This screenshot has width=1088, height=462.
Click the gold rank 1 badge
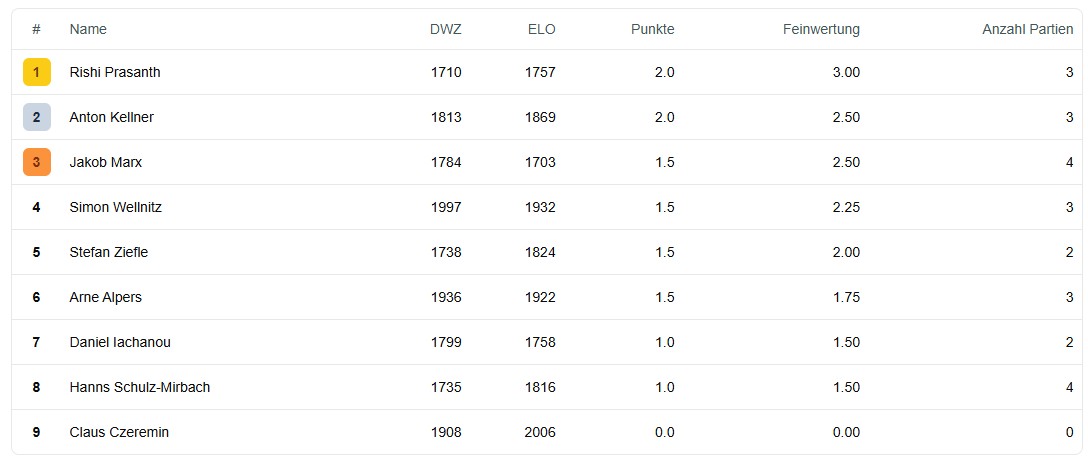(37, 72)
